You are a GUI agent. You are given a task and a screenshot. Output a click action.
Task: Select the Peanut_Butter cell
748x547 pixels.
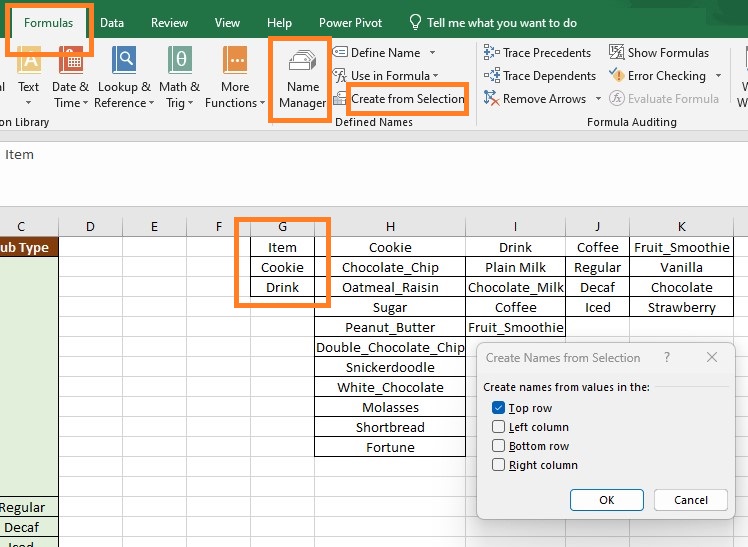pyautogui.click(x=390, y=327)
